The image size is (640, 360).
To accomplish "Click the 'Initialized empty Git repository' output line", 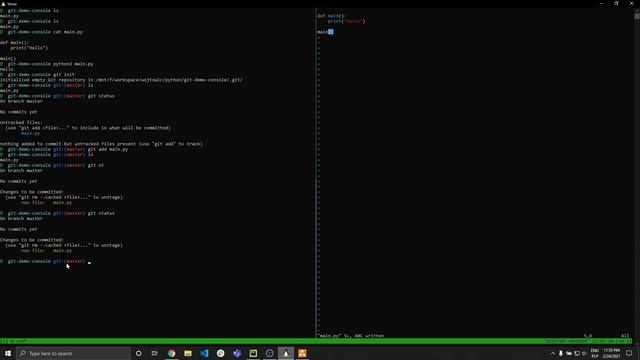I will pos(121,80).
